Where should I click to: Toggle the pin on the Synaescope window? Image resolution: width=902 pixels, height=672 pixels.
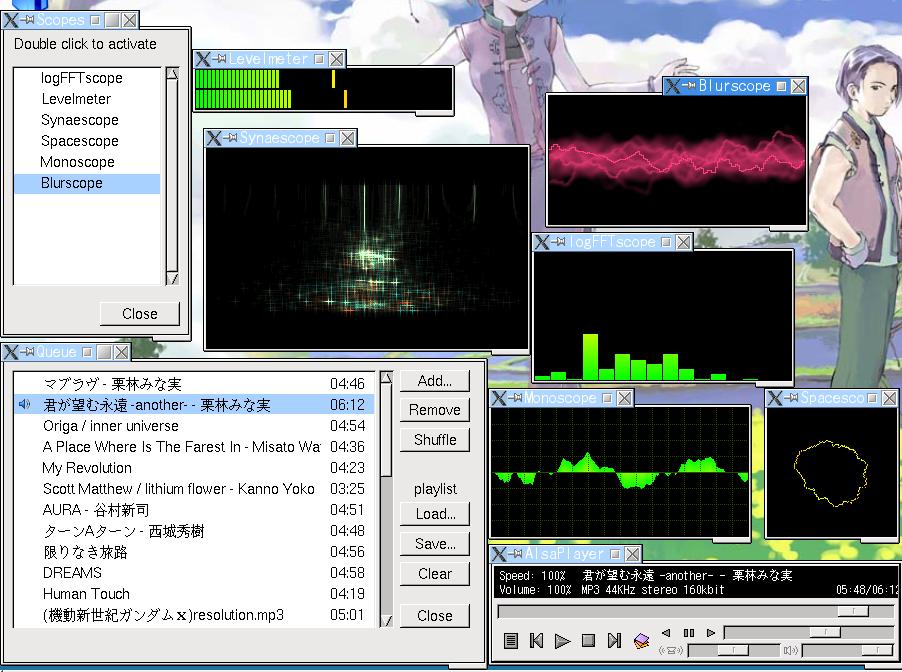pyautogui.click(x=230, y=138)
